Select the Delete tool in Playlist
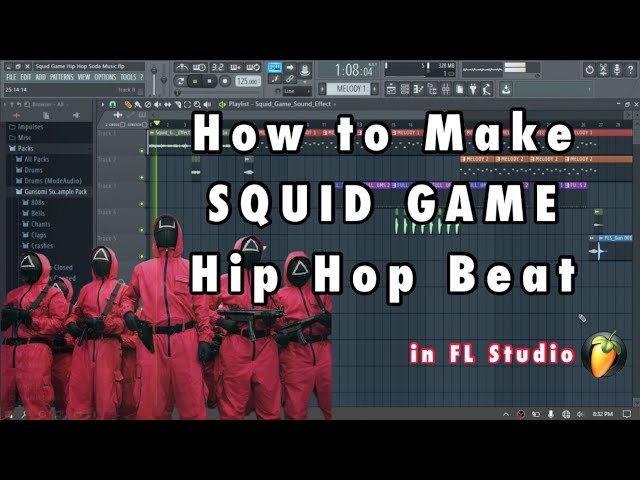This screenshot has height=480, width=640. point(148,105)
